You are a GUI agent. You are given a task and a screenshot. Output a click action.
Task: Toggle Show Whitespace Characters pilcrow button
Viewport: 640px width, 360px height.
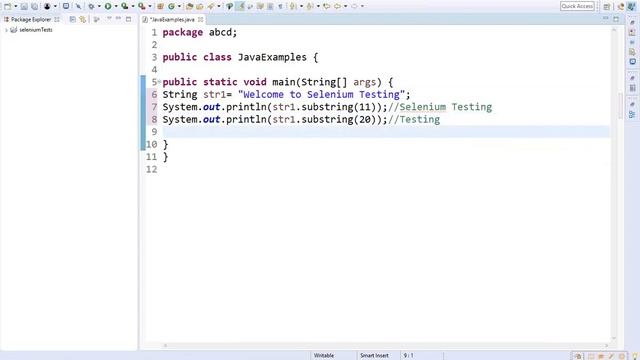[280, 6]
